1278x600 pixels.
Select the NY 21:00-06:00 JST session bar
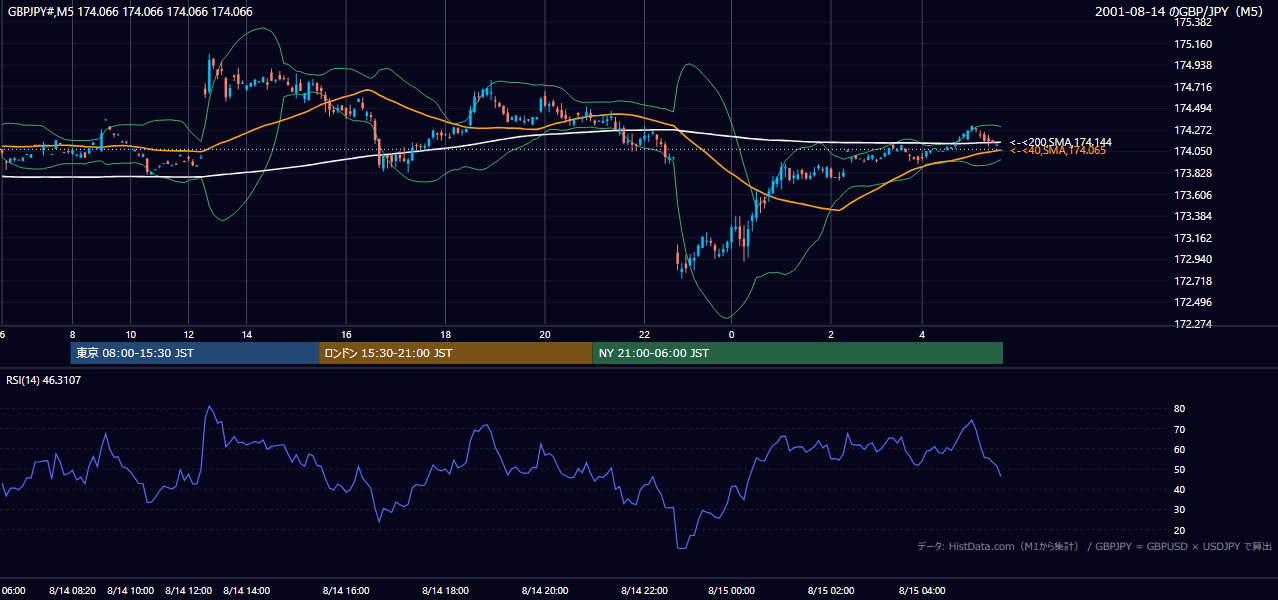pos(798,353)
